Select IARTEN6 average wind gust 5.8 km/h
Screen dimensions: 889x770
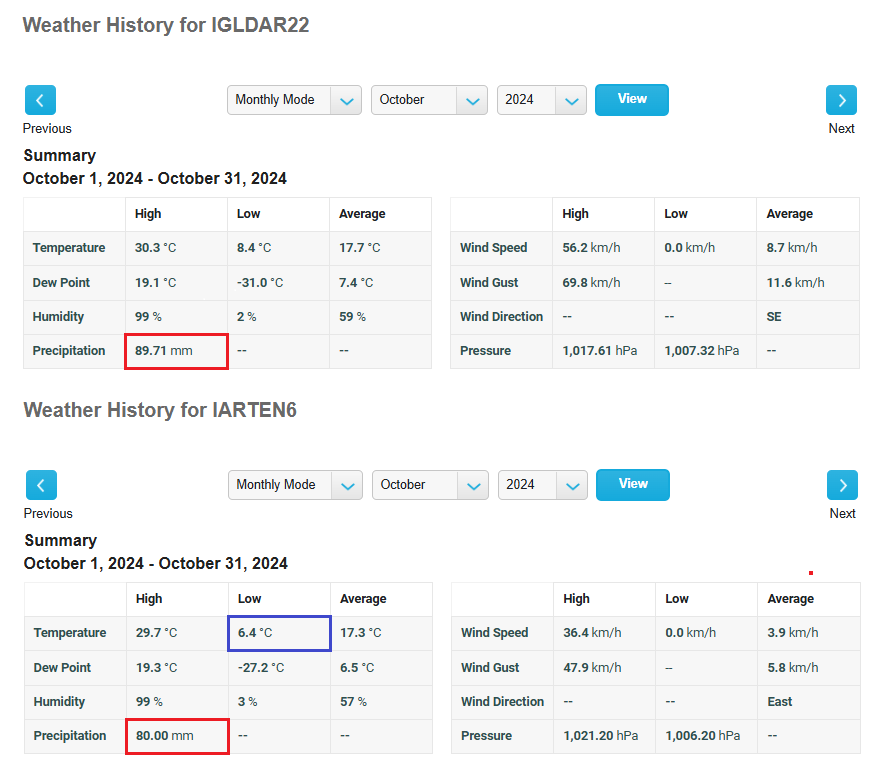tap(793, 668)
